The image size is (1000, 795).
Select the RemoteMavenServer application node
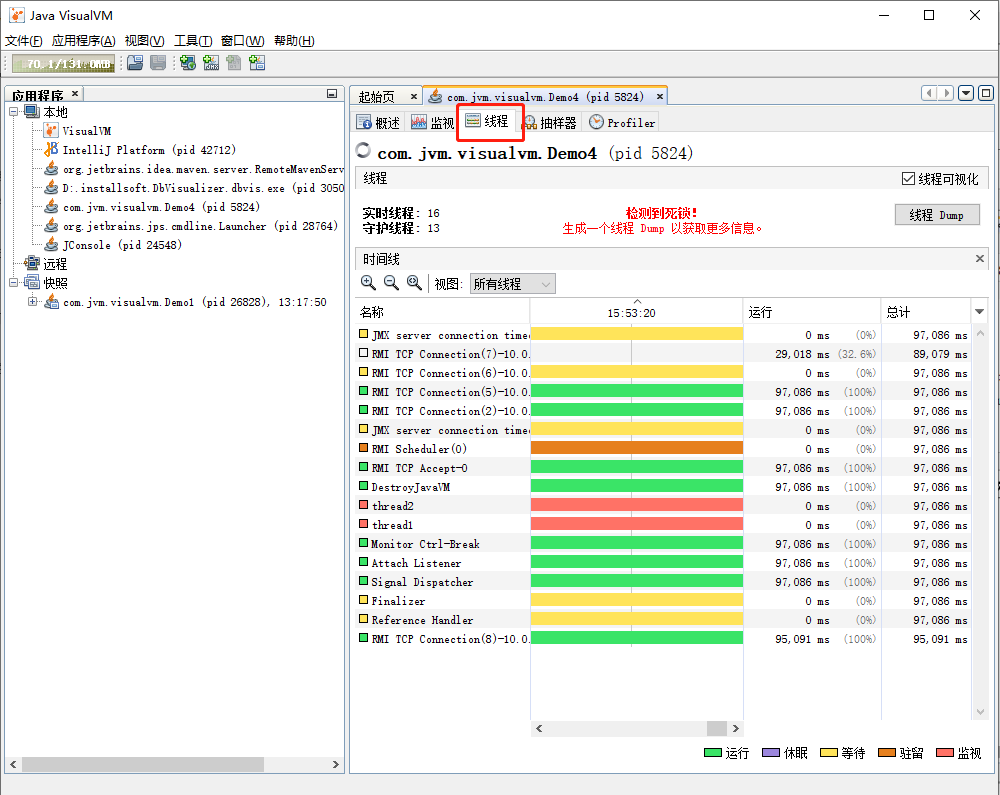(194, 169)
